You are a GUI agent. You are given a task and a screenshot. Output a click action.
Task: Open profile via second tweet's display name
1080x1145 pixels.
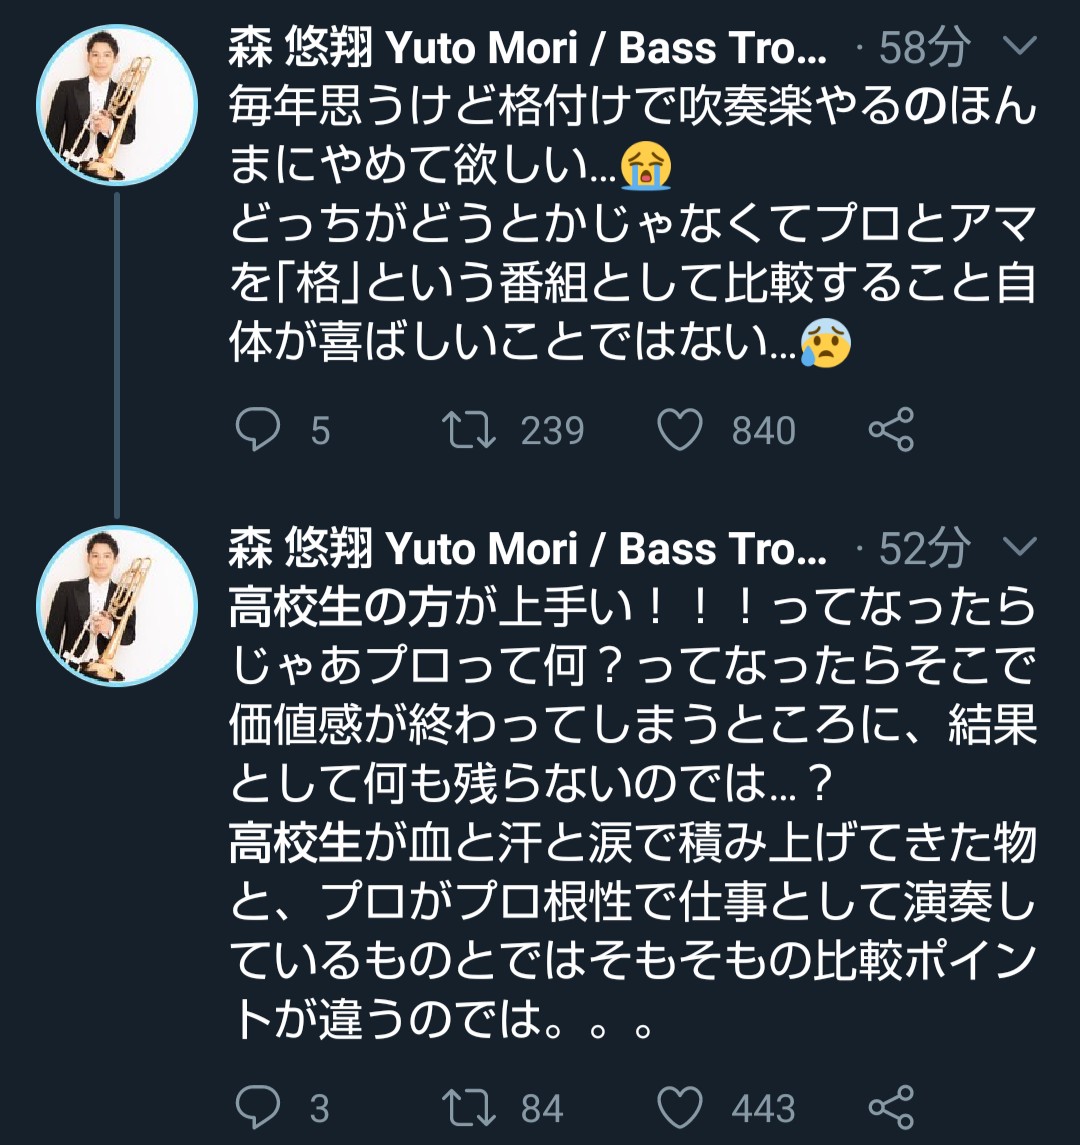click(x=527, y=548)
